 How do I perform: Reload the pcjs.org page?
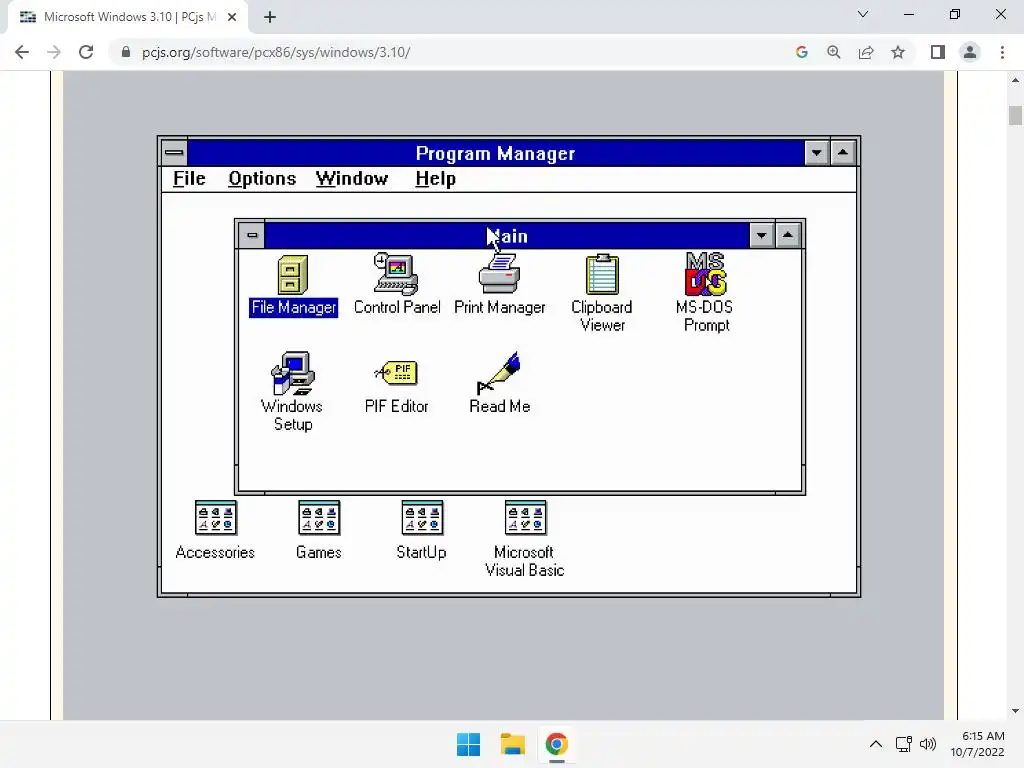pyautogui.click(x=86, y=52)
